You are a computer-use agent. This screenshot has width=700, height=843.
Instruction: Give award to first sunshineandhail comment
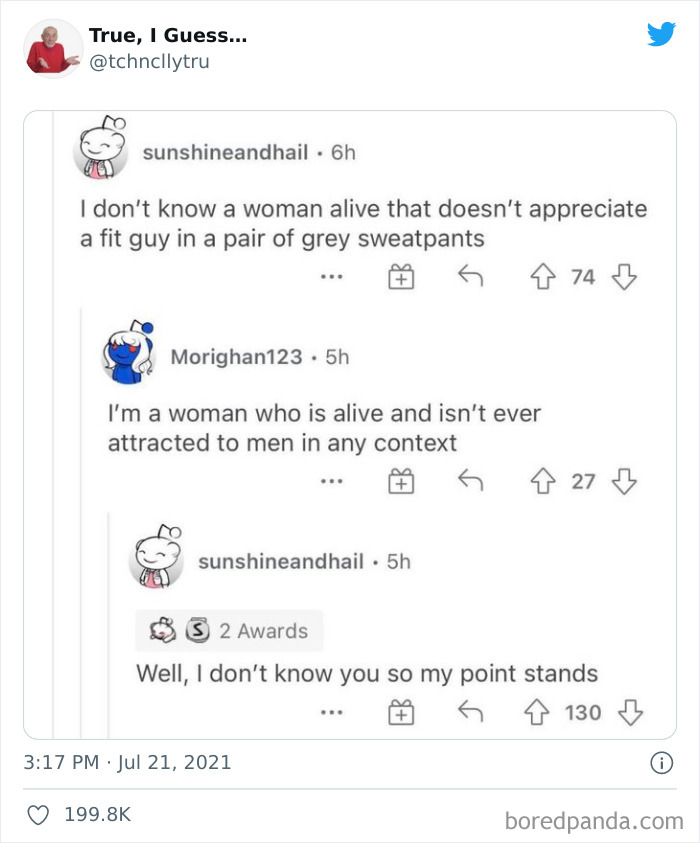tap(401, 278)
